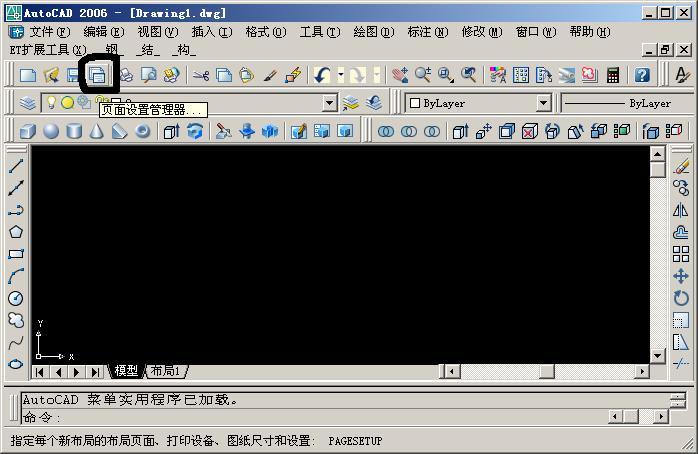Image resolution: width=698 pixels, height=454 pixels.
Task: Click the Match Properties brush icon
Action: click(x=270, y=75)
